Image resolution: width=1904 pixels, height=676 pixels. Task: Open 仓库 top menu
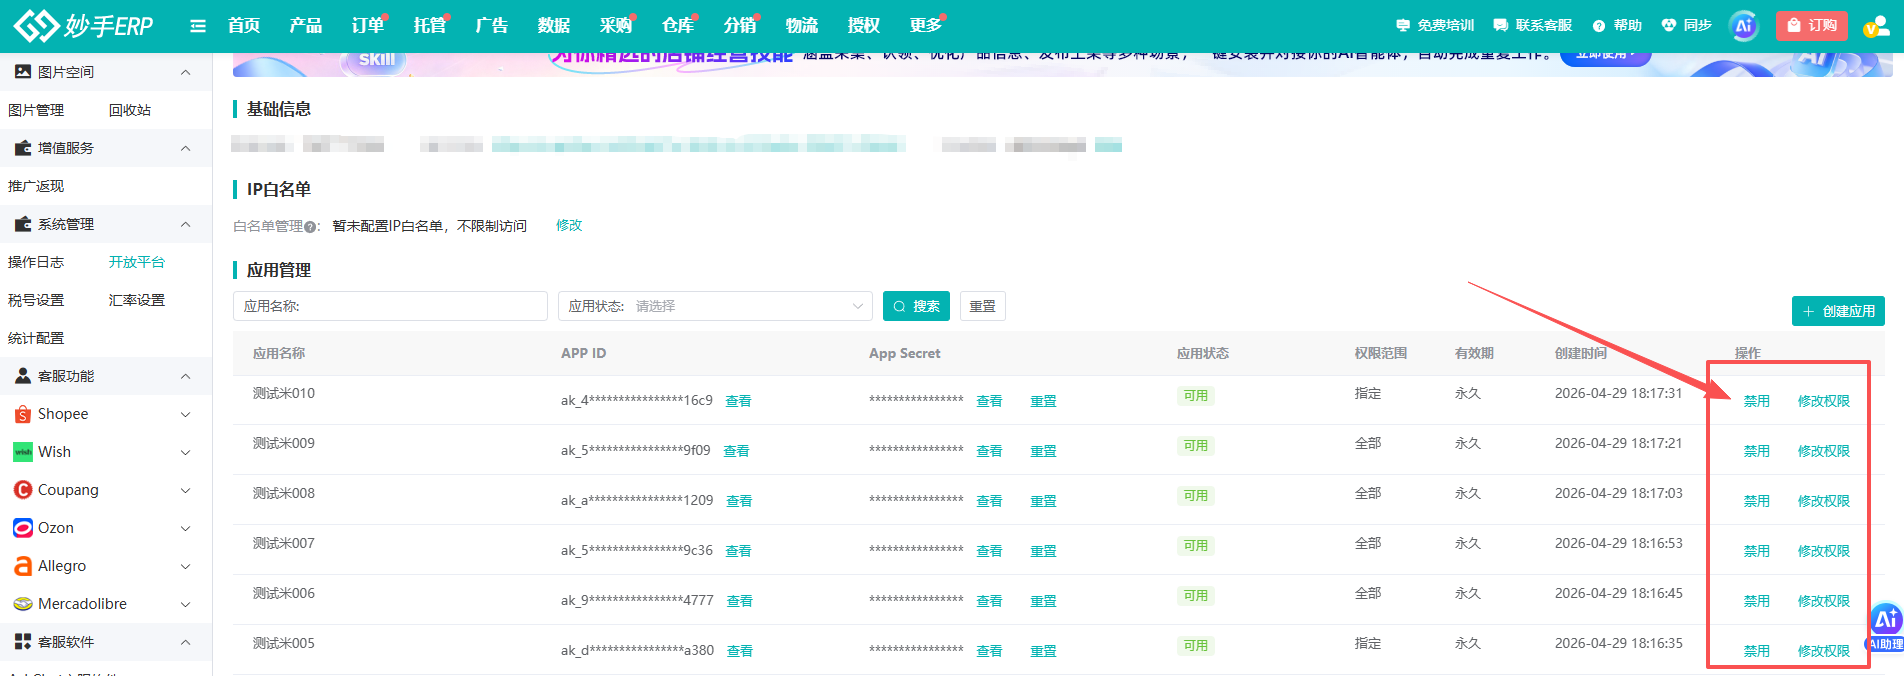(678, 25)
